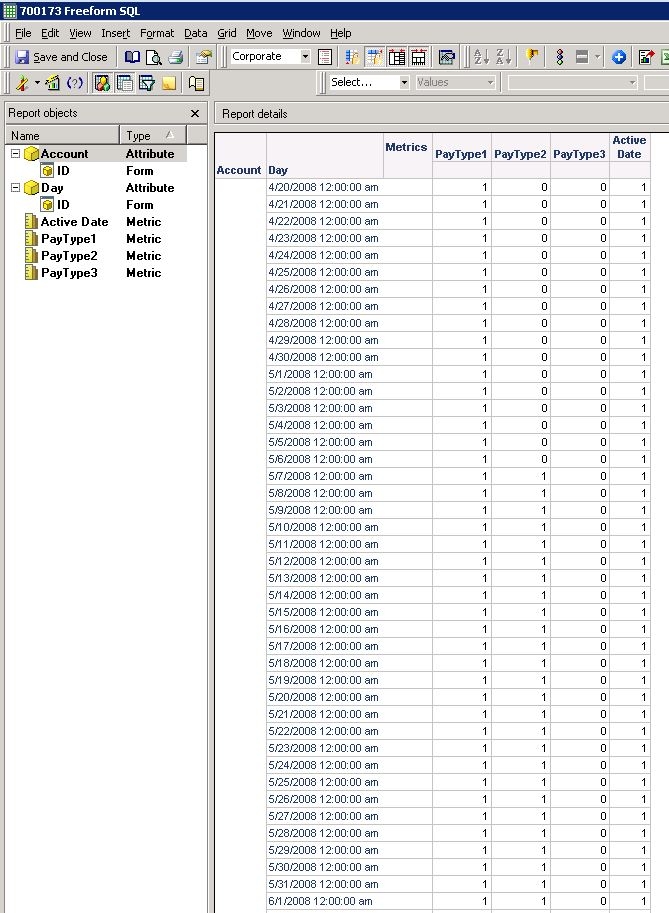Select ID form under Day
This screenshot has width=669, height=913.
point(63,204)
